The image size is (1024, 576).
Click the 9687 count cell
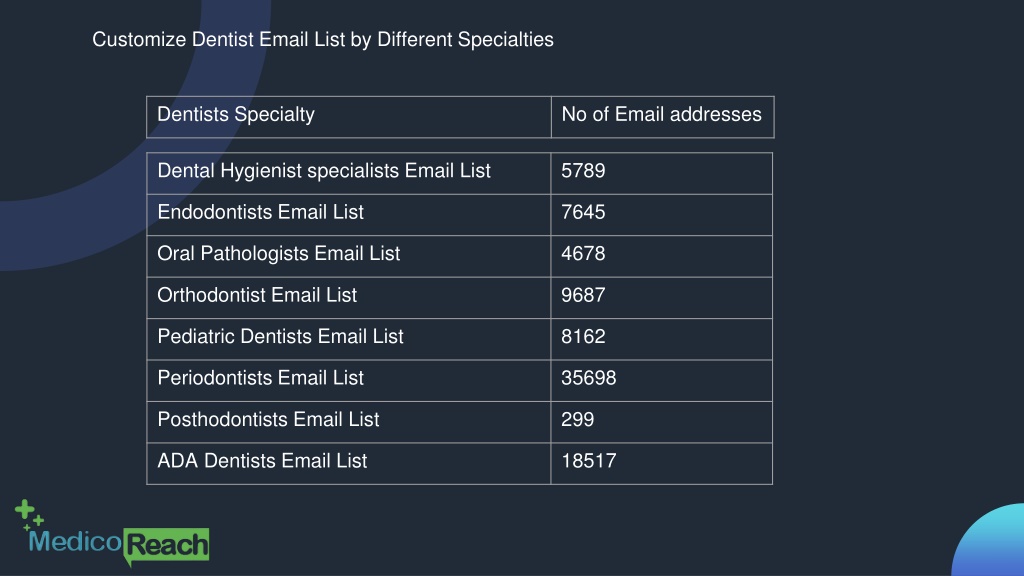pos(662,298)
